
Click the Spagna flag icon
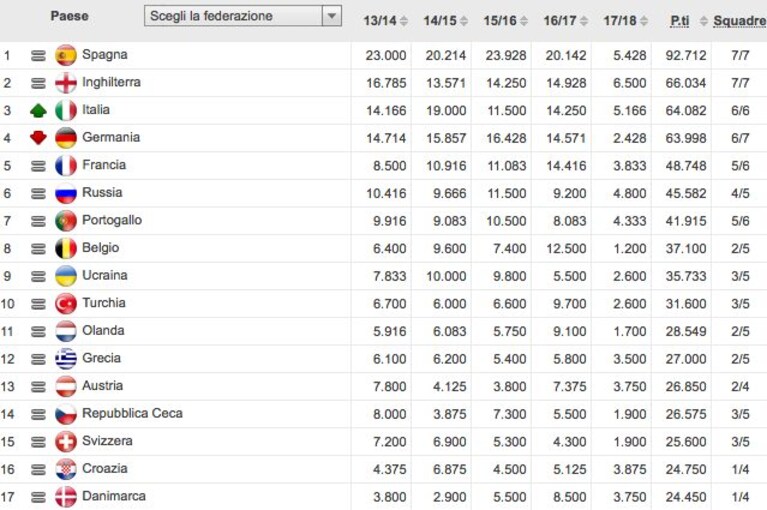tap(66, 55)
